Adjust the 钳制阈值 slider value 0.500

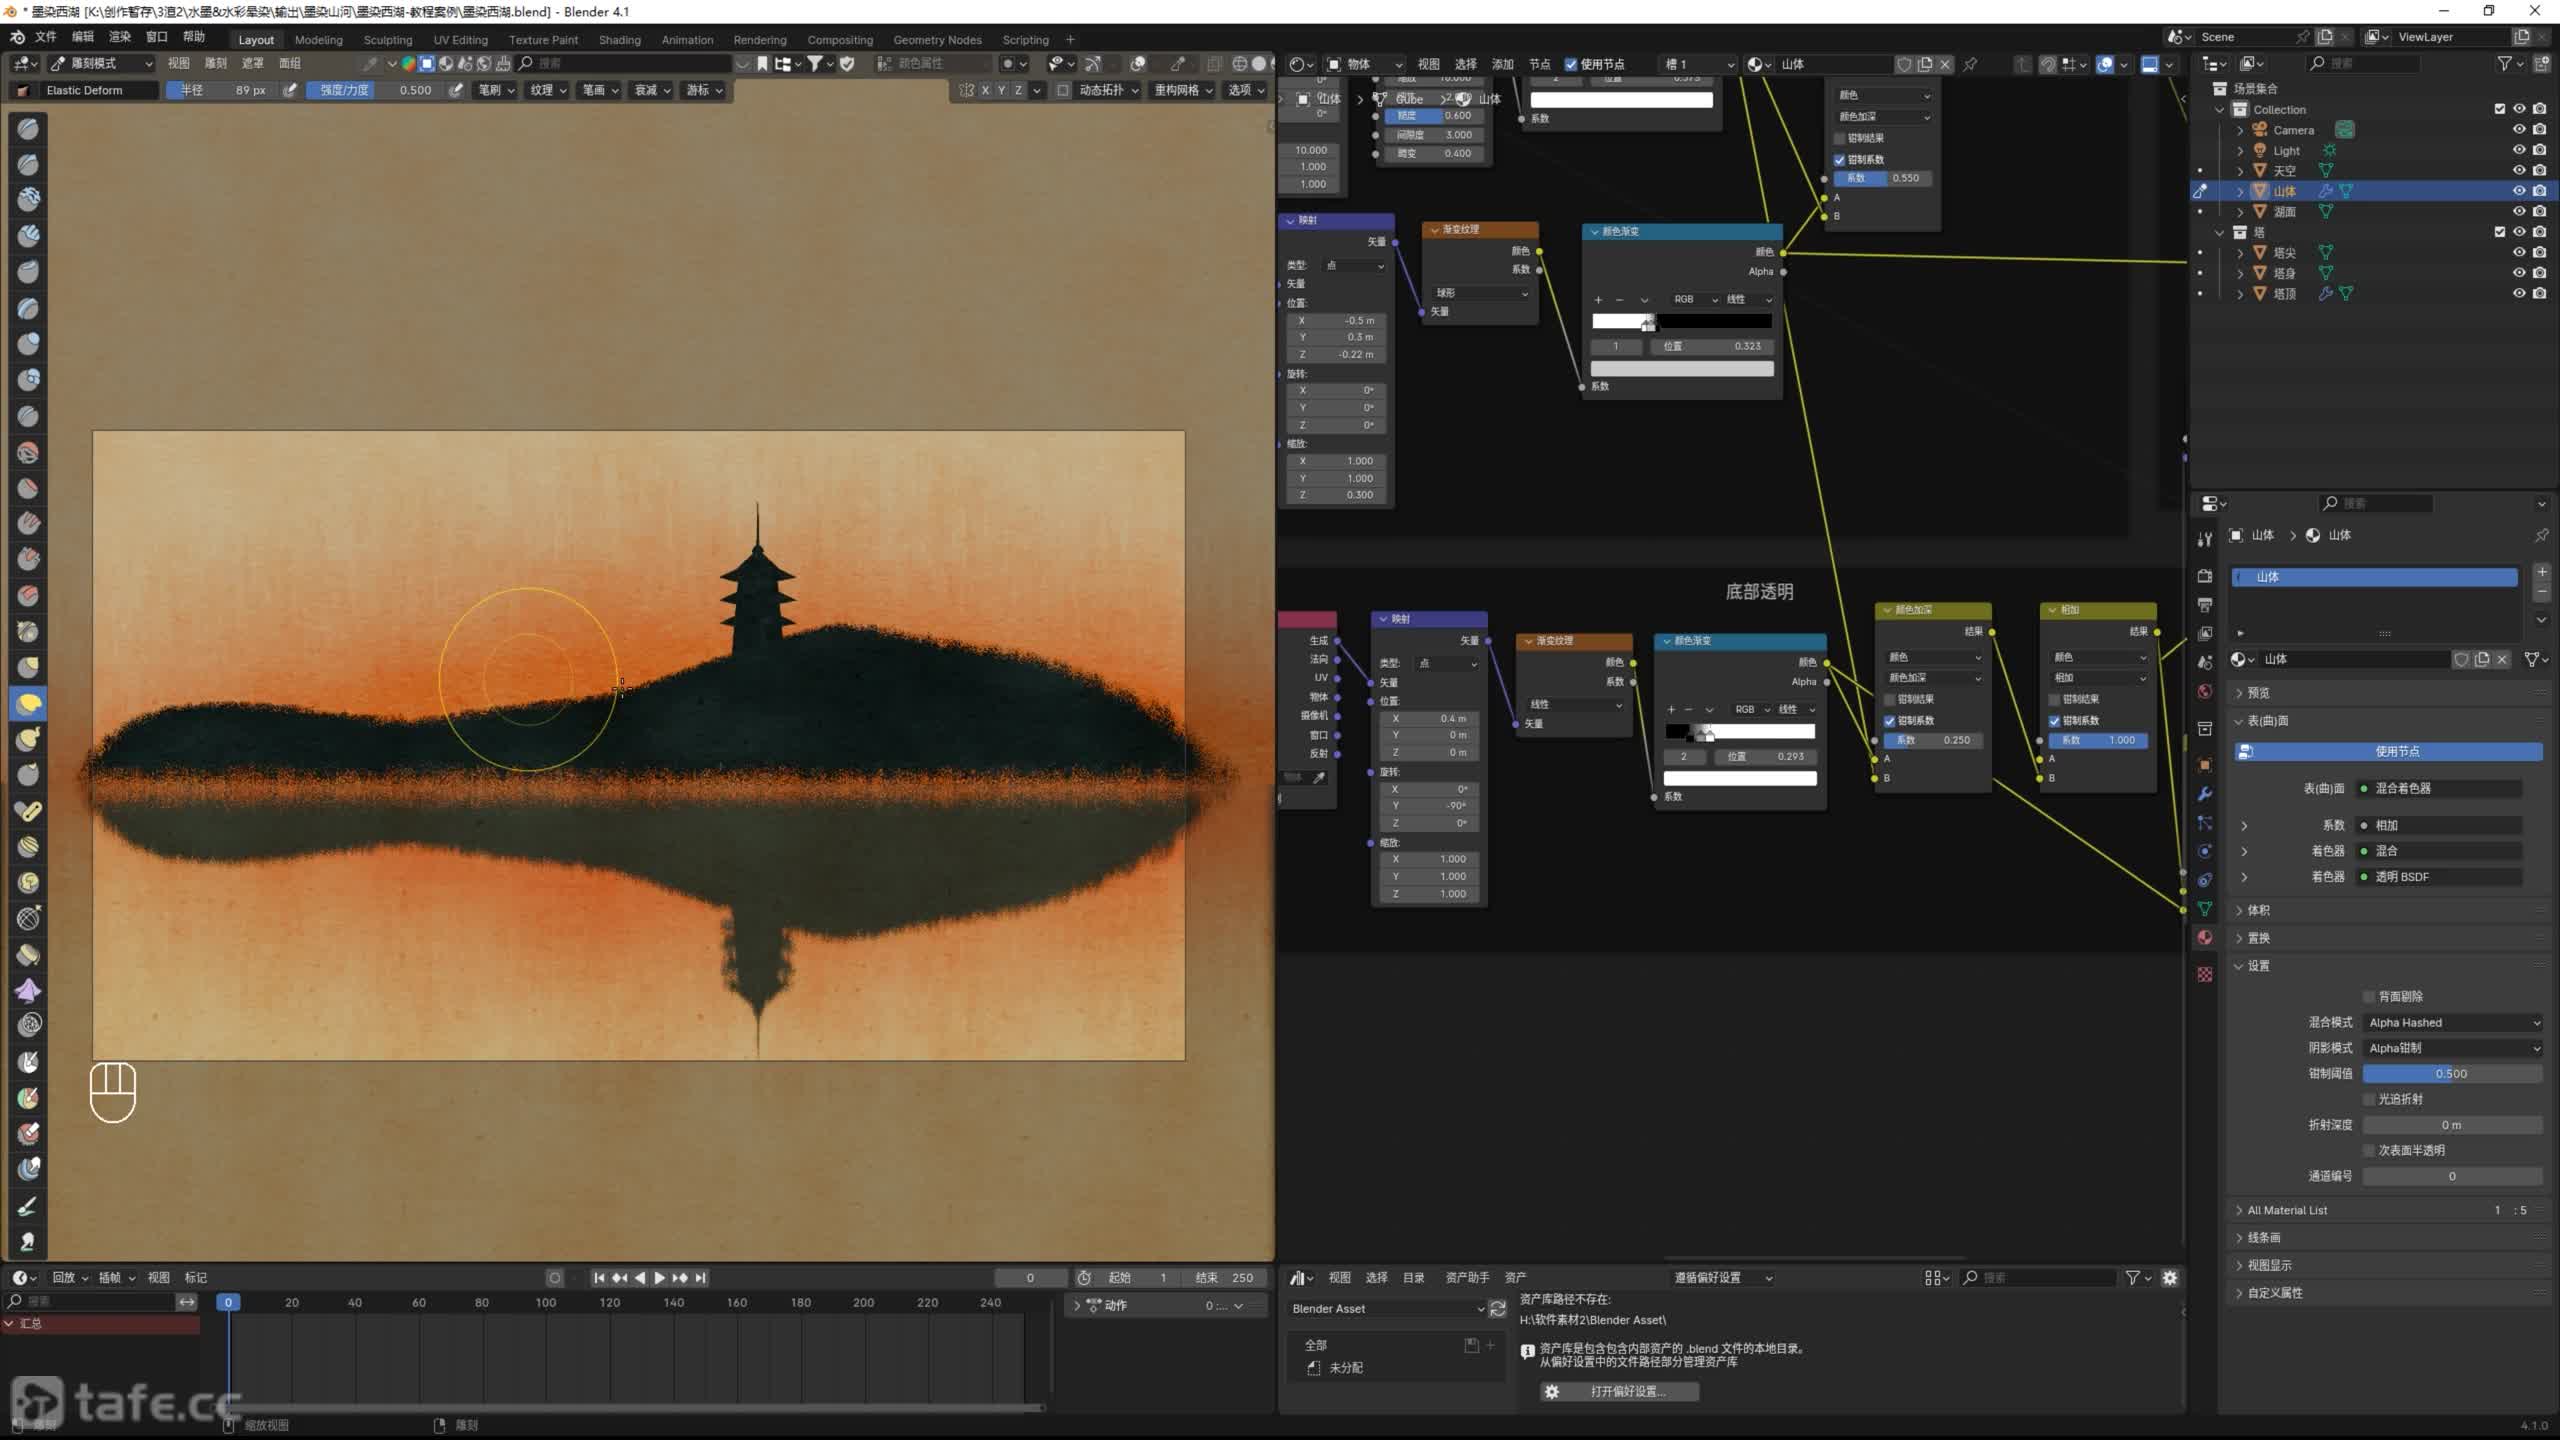point(2451,1074)
